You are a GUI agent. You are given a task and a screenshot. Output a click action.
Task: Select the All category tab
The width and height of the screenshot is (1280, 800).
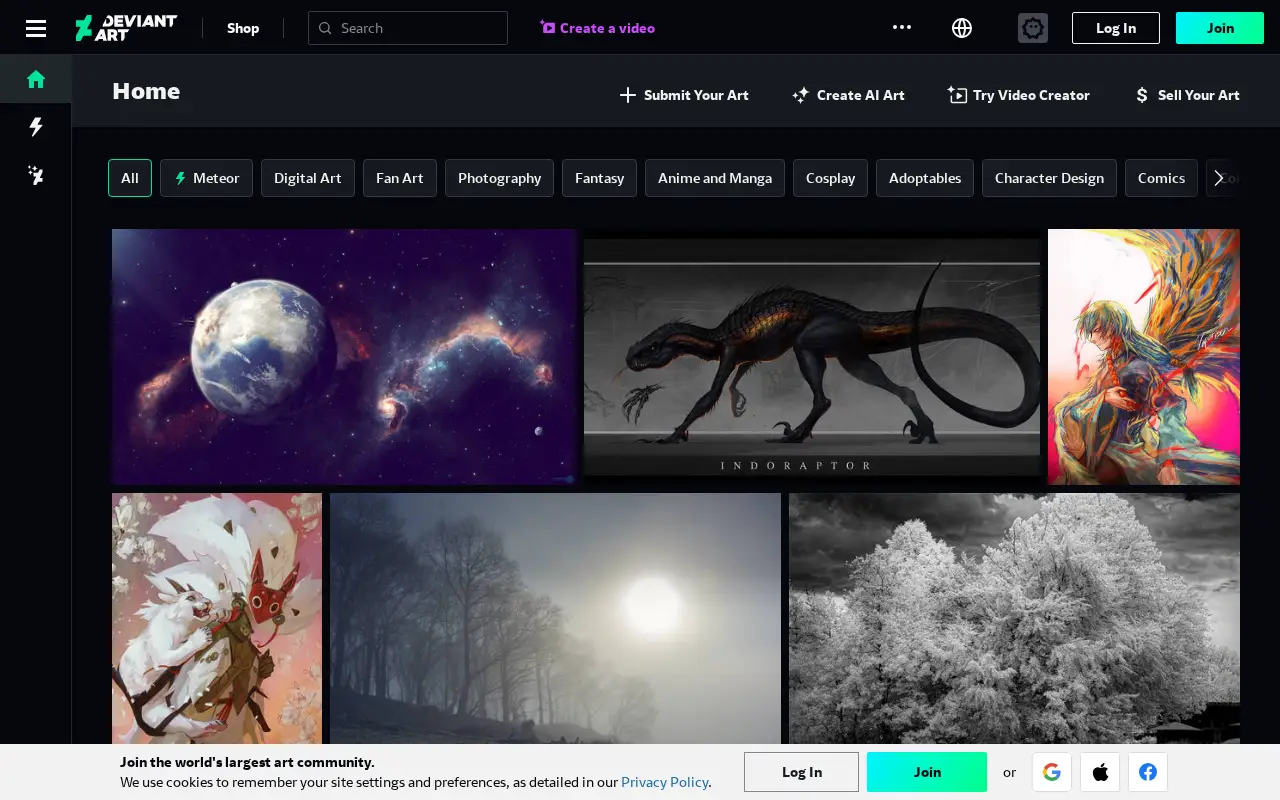coord(130,178)
